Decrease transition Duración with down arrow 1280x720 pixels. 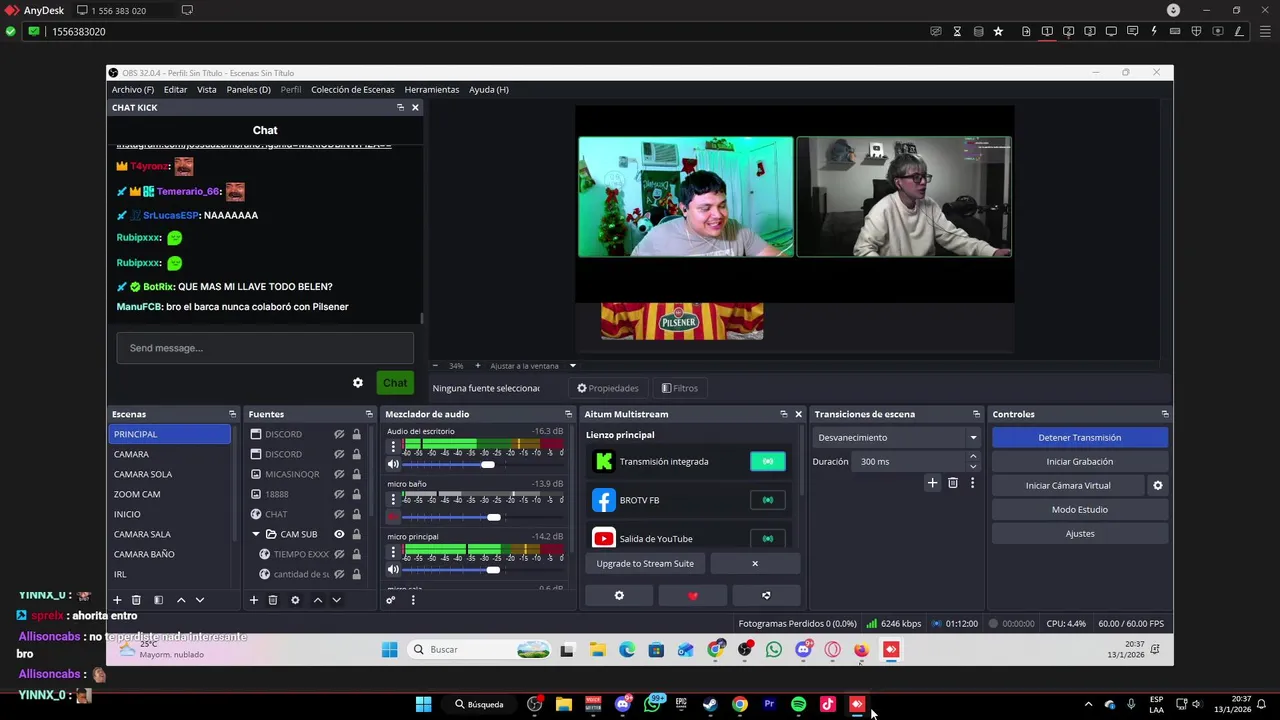pyautogui.click(x=973, y=467)
